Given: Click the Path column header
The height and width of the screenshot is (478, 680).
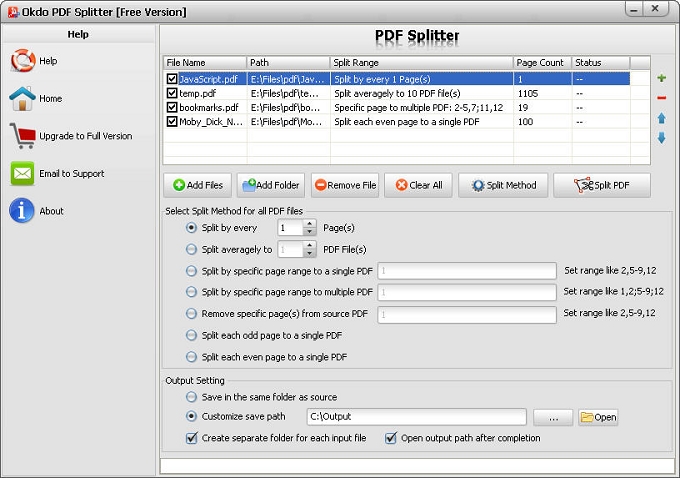Looking at the screenshot, I should pyautogui.click(x=288, y=62).
